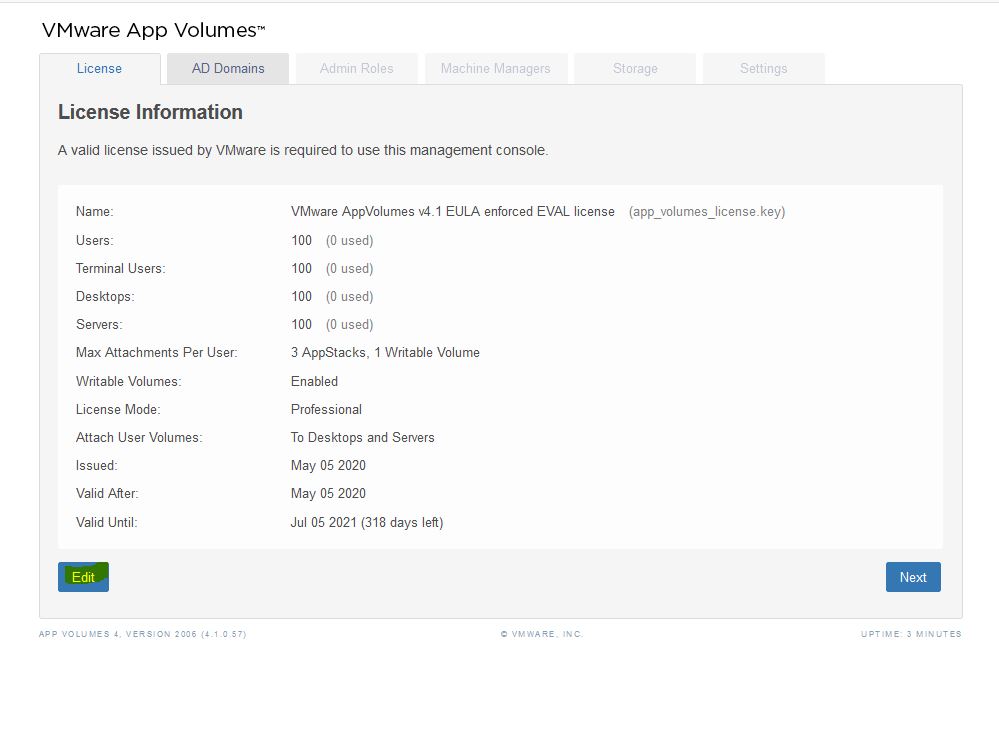The image size is (999, 750).
Task: Click the 'Servers:' label
Action: tap(99, 324)
